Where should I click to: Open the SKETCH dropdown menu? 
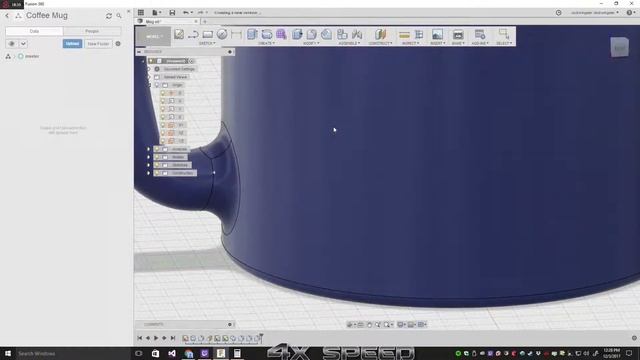tap(207, 43)
